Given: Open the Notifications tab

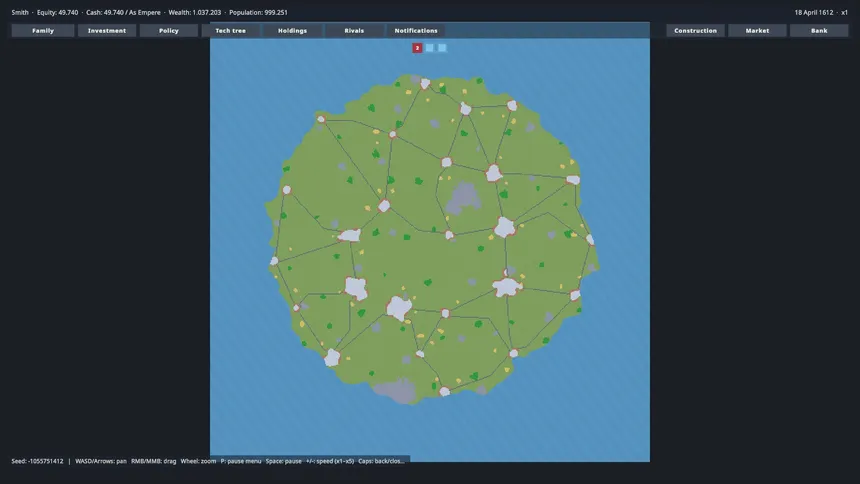Looking at the screenshot, I should click(x=416, y=31).
